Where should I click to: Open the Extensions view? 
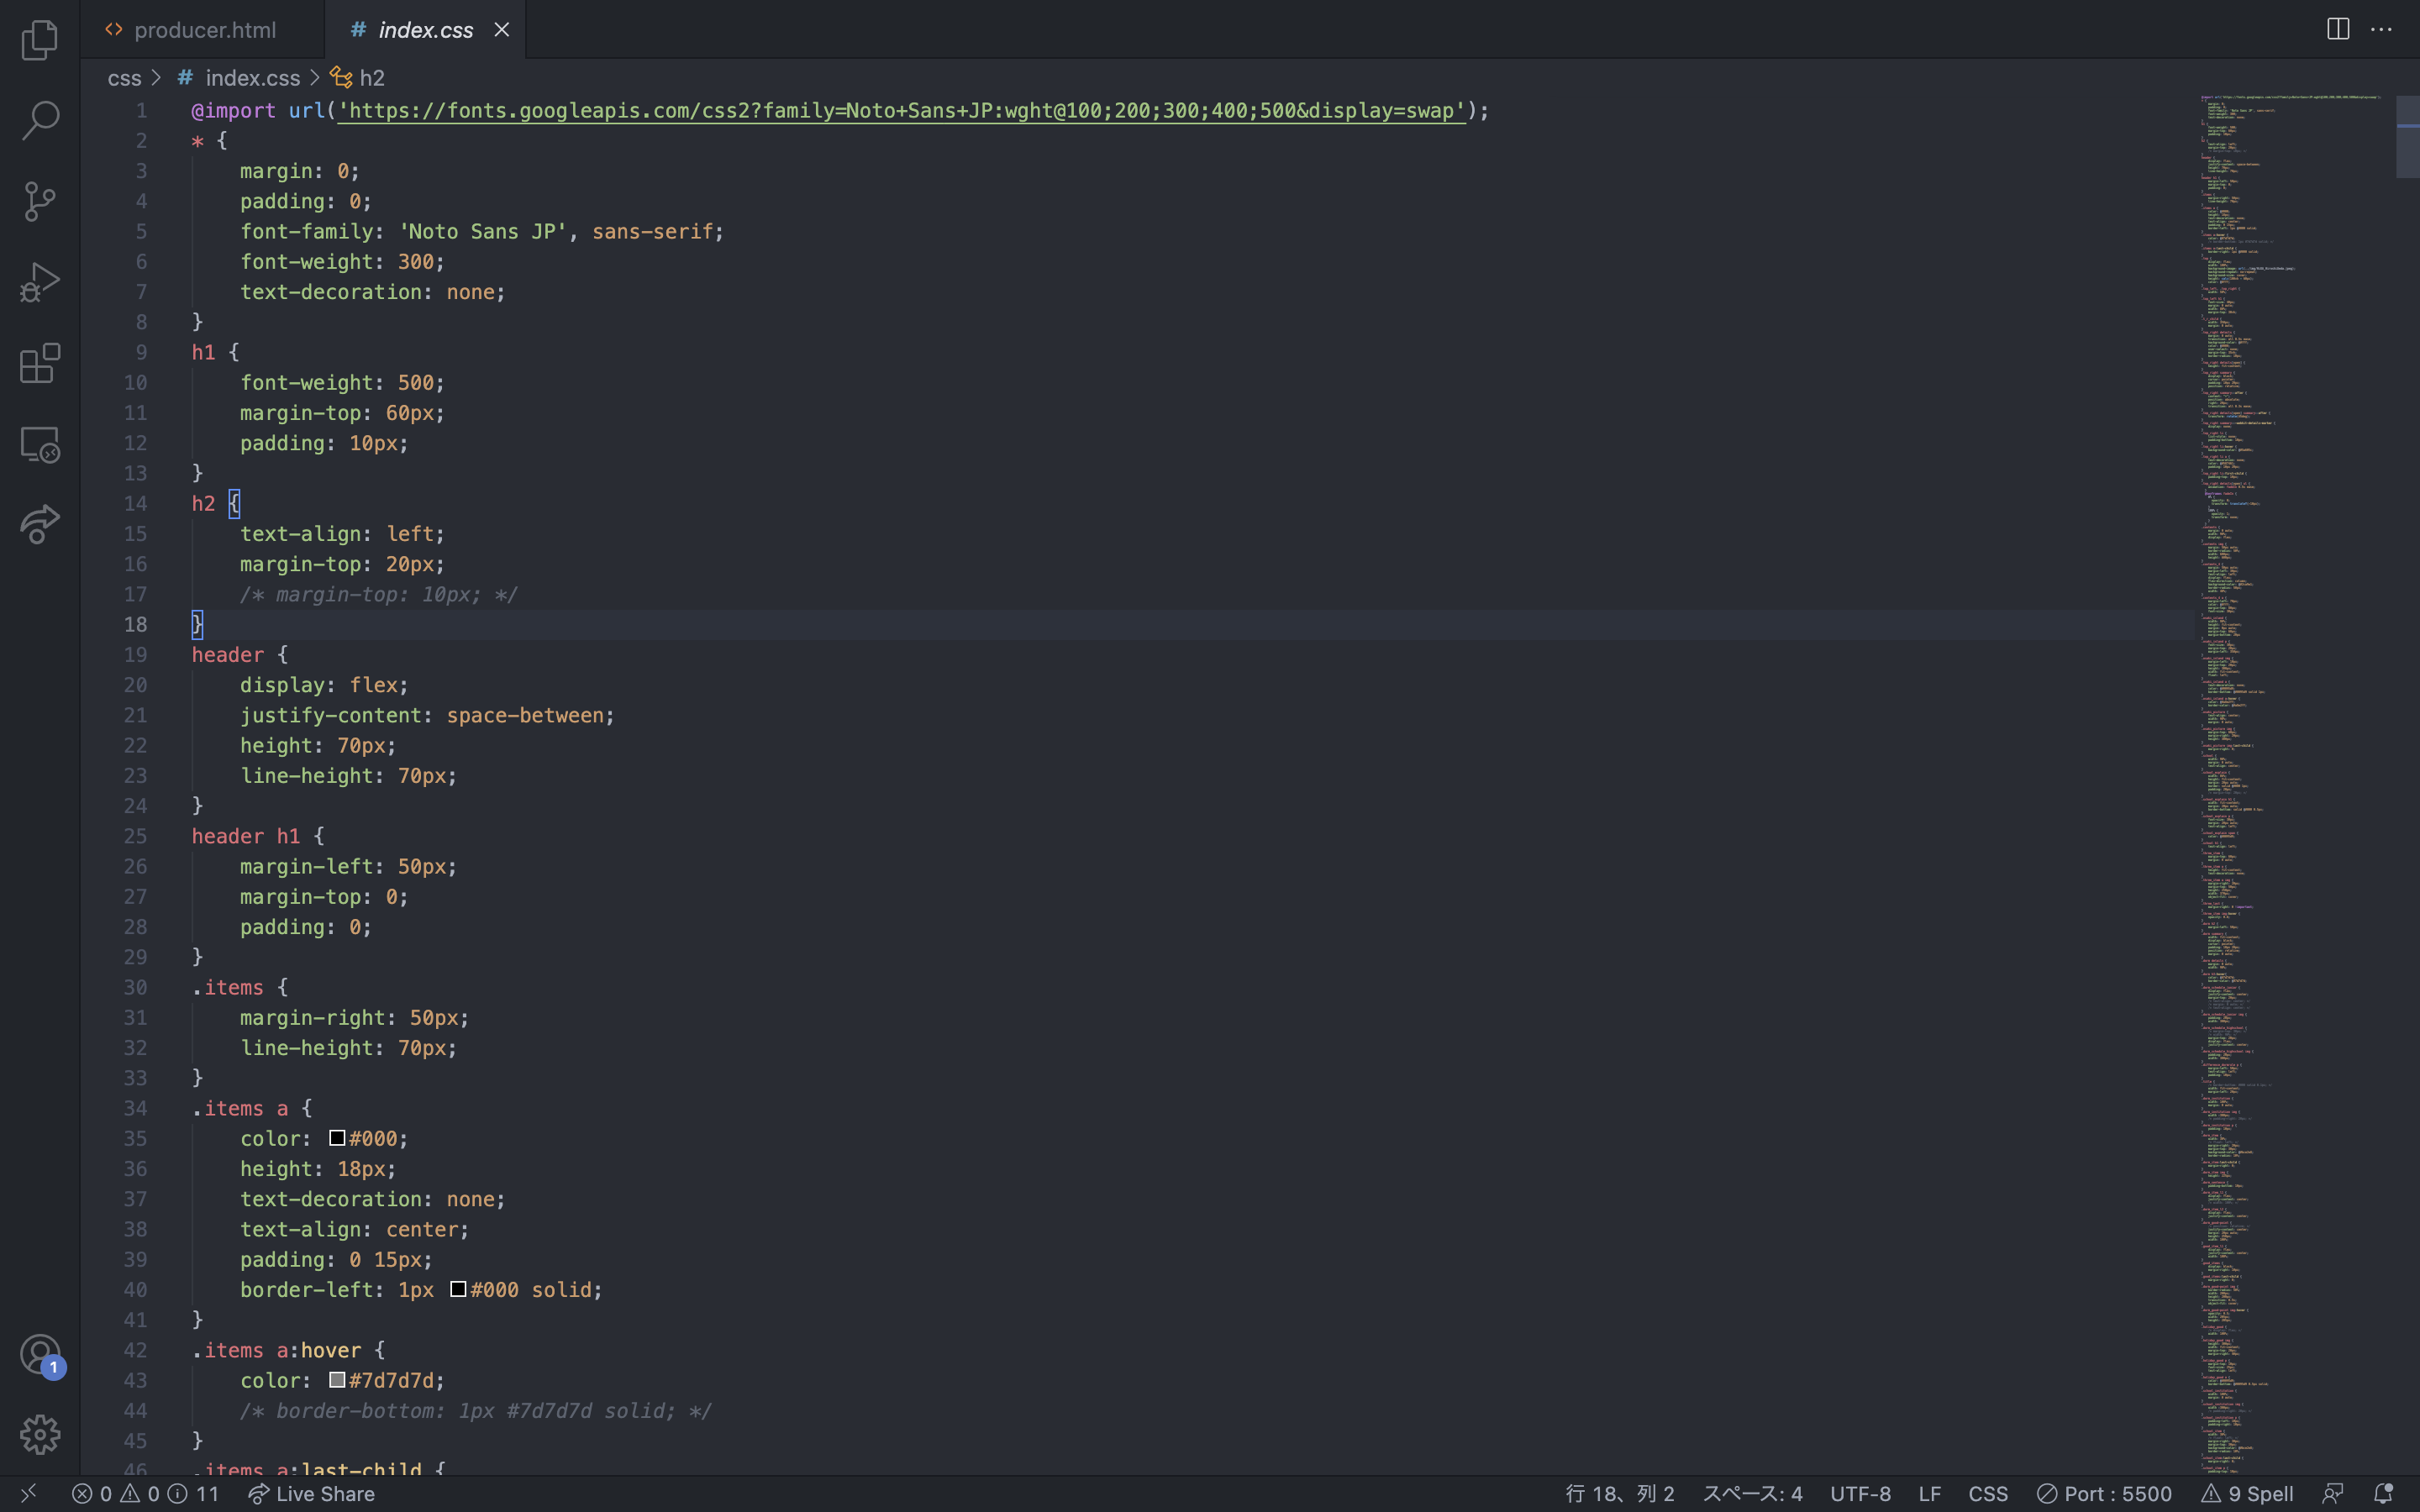tap(40, 364)
